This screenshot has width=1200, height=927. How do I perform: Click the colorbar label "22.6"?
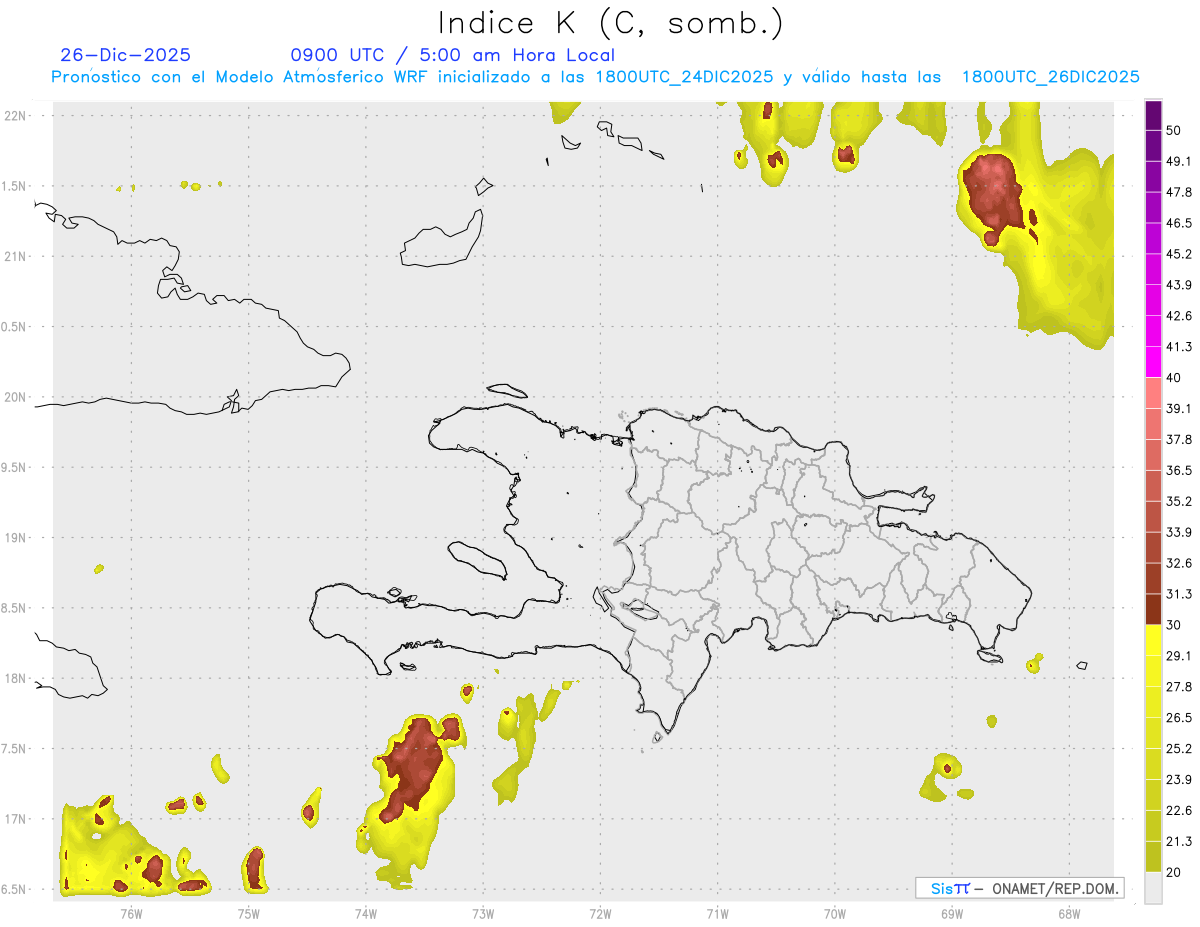point(1179,810)
